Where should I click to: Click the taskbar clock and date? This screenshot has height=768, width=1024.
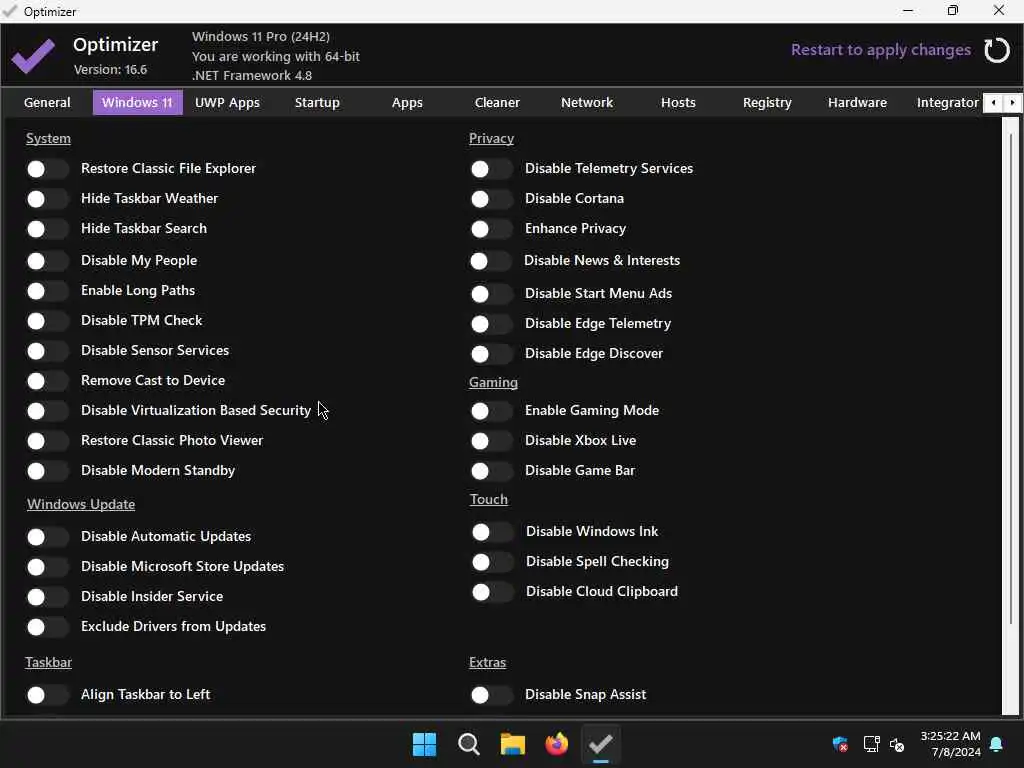950,744
